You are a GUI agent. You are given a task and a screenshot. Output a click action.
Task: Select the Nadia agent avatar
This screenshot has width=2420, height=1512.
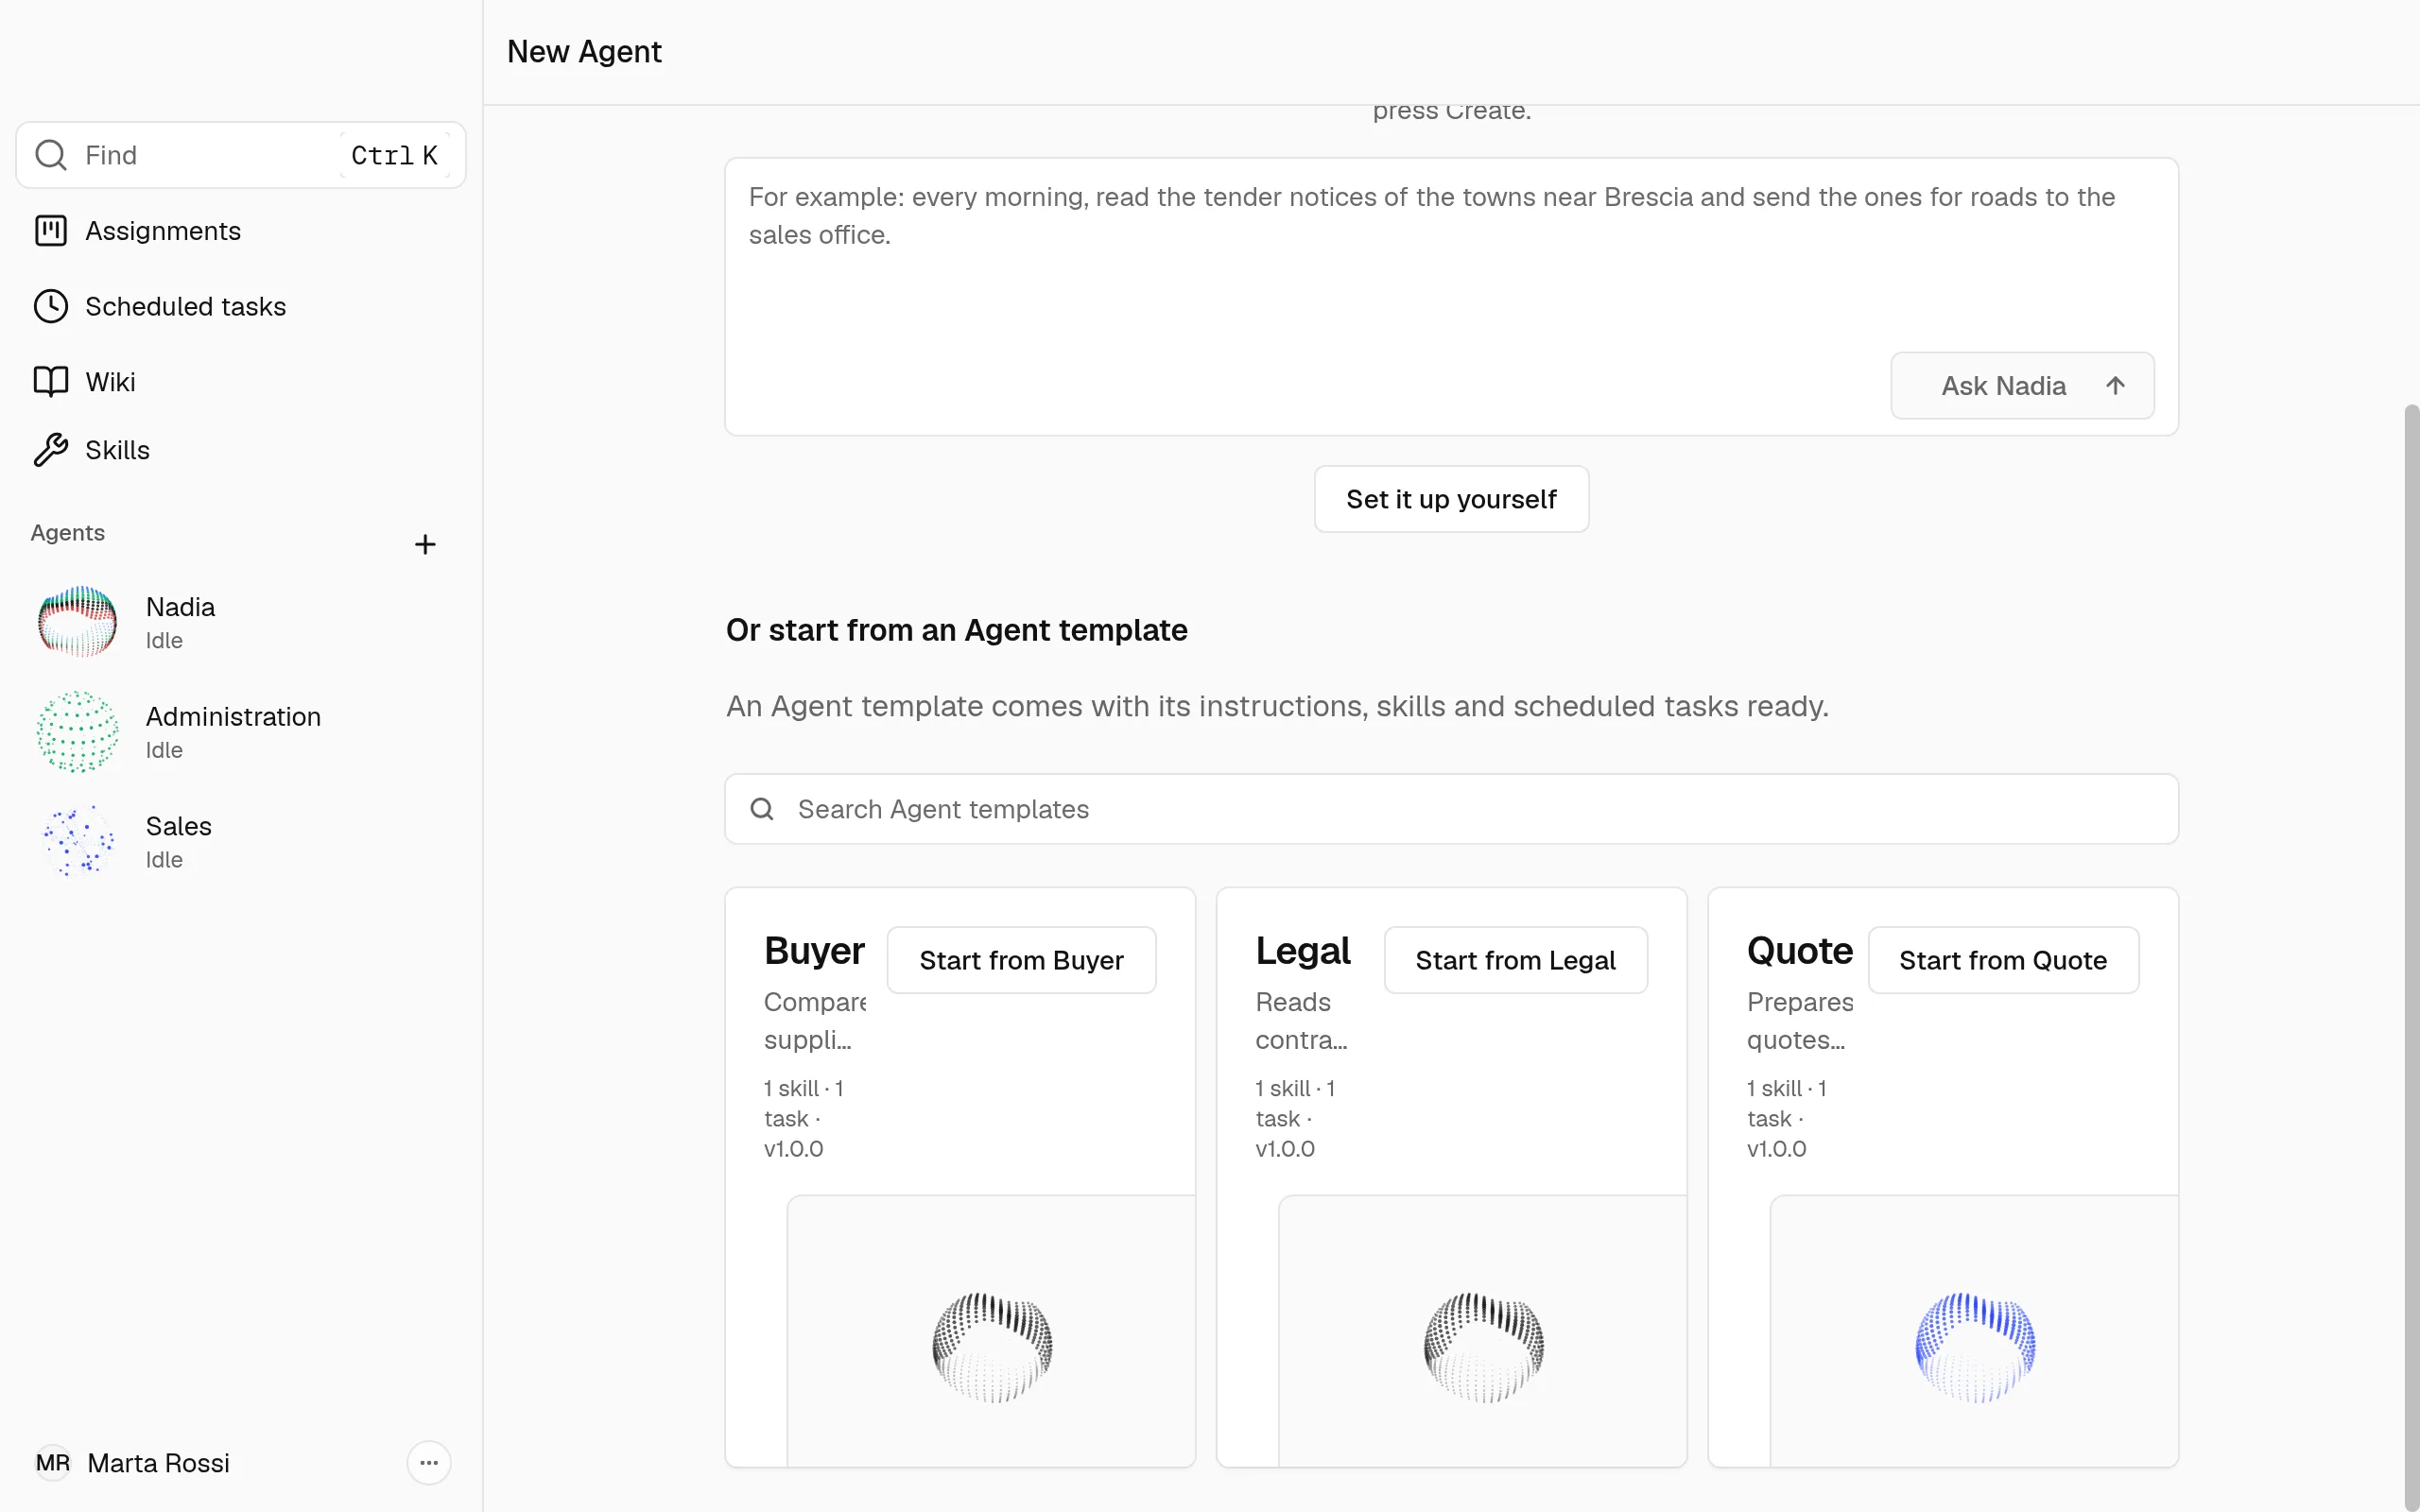point(77,622)
